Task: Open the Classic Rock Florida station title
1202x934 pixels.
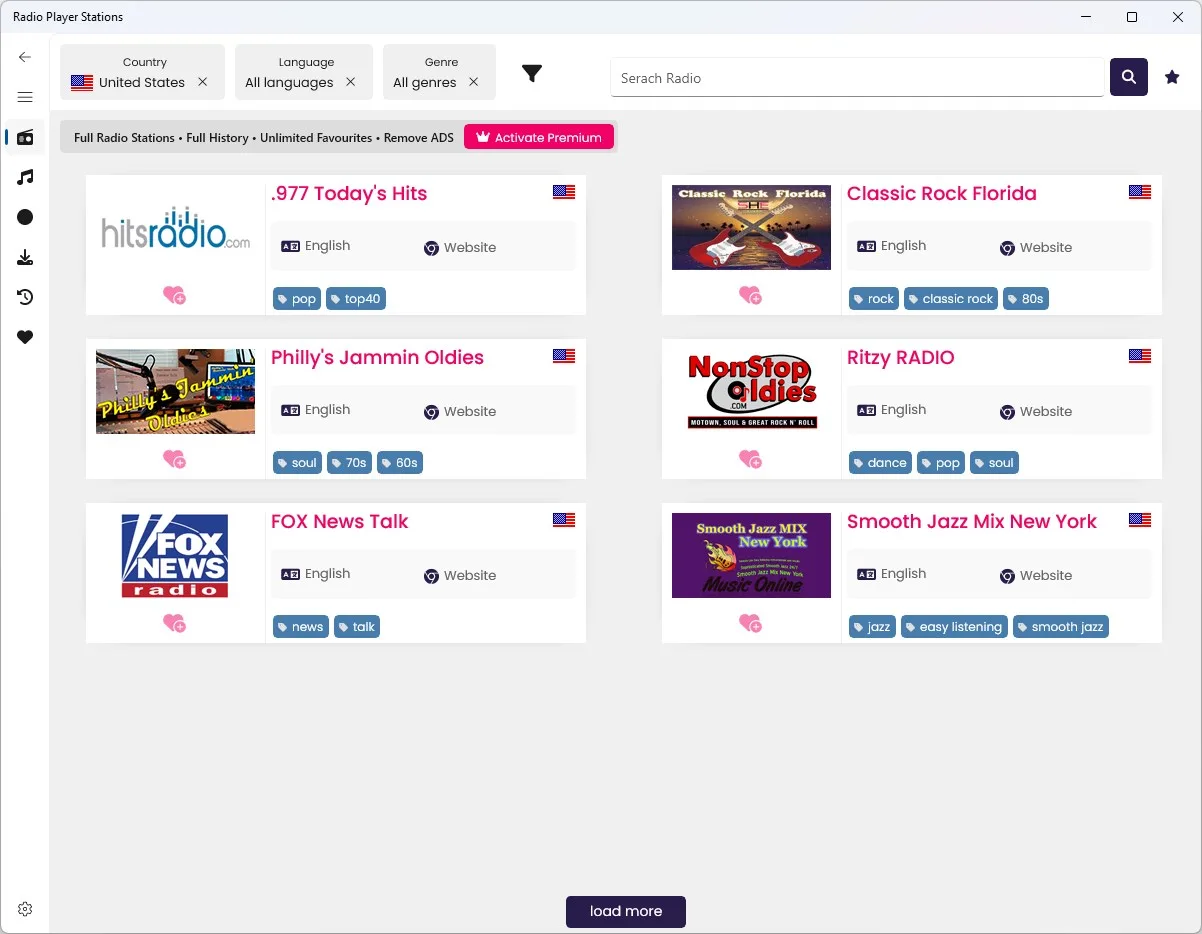Action: (941, 194)
